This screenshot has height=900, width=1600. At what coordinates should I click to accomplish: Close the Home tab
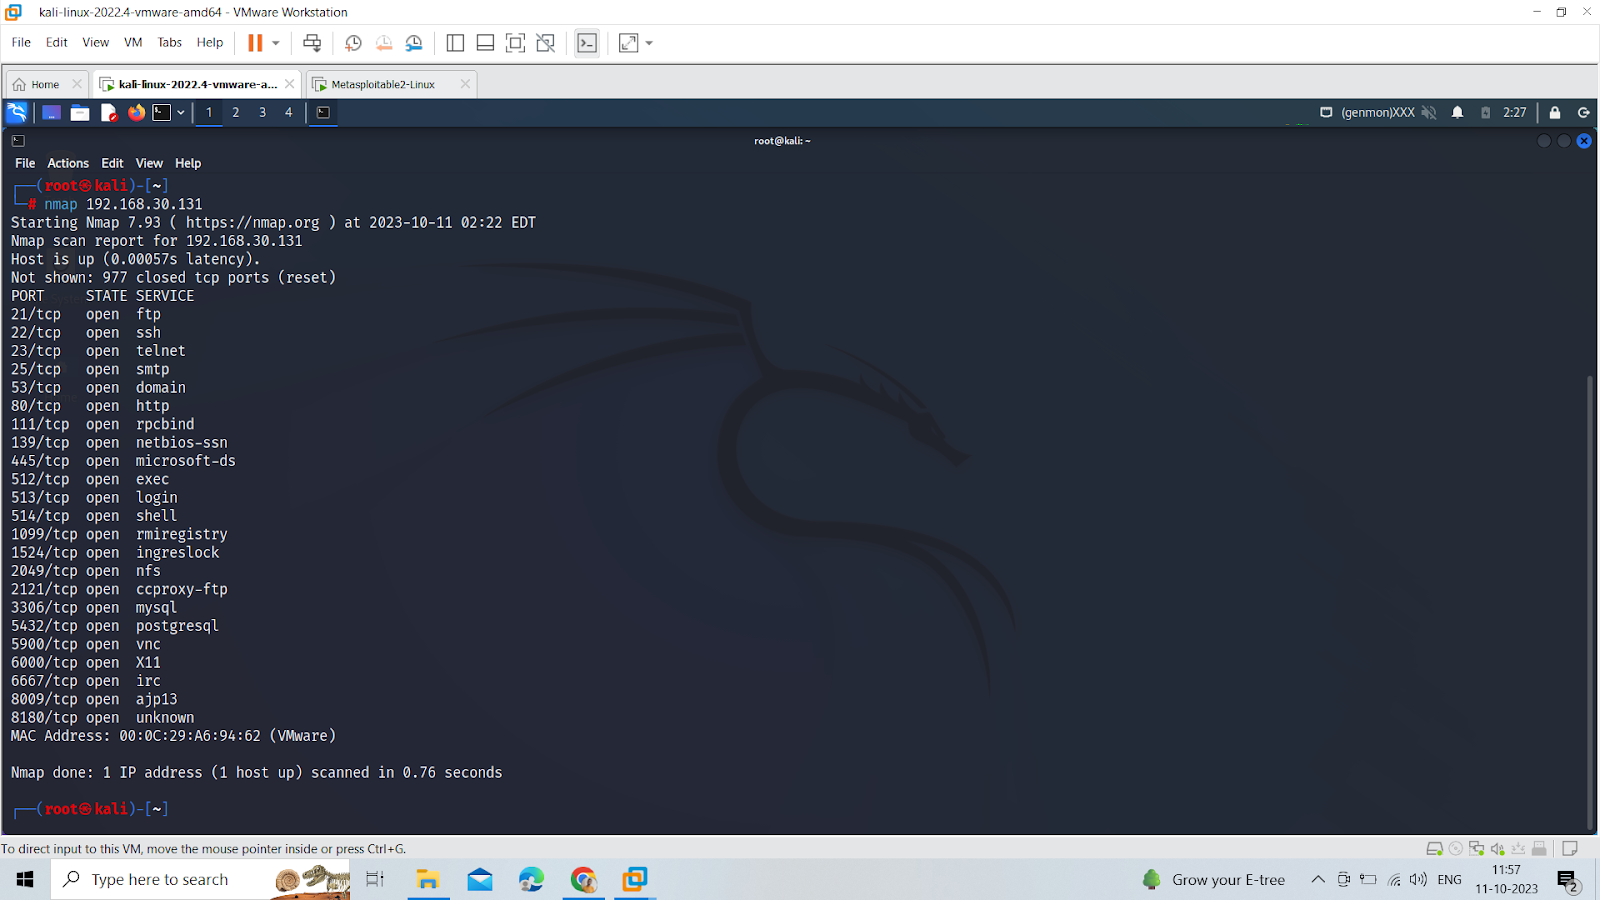77,84
